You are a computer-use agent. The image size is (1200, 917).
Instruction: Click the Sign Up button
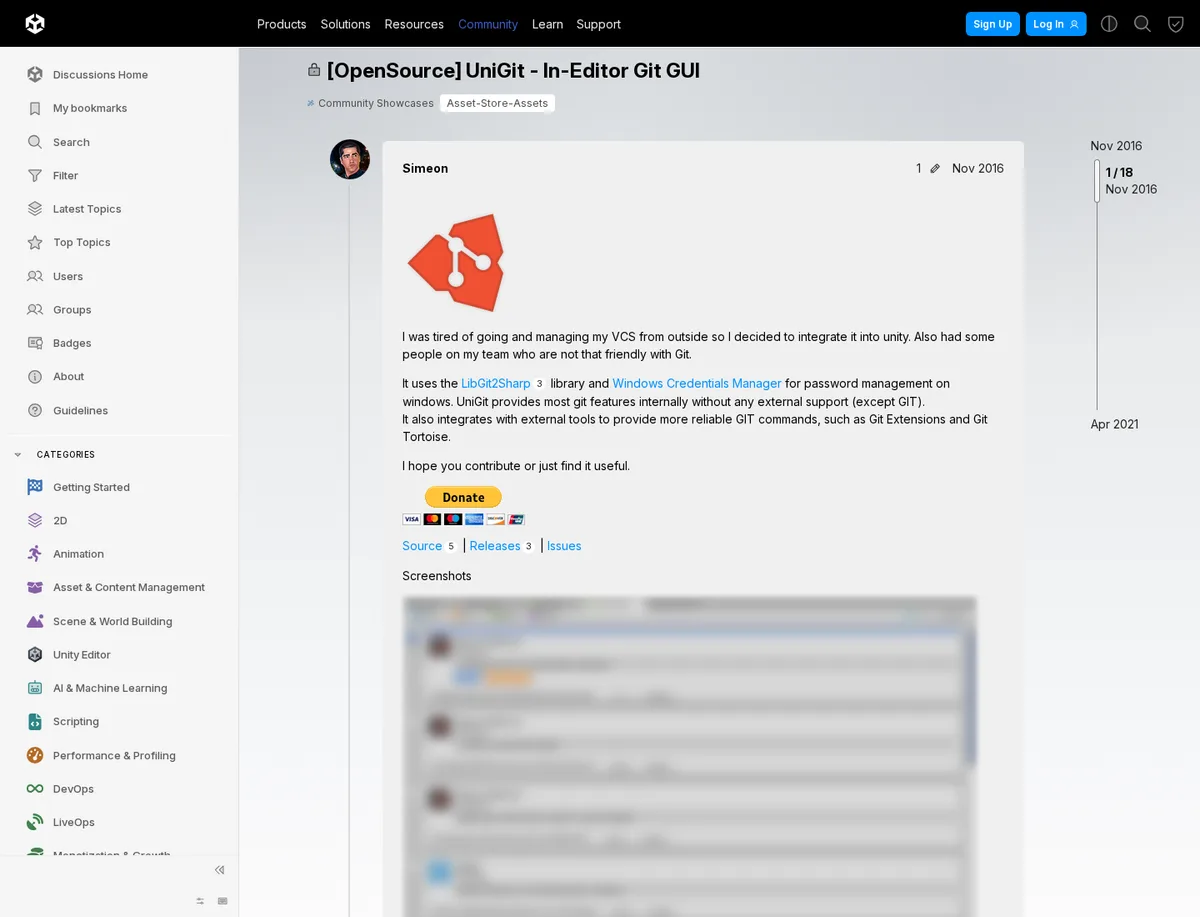point(993,24)
